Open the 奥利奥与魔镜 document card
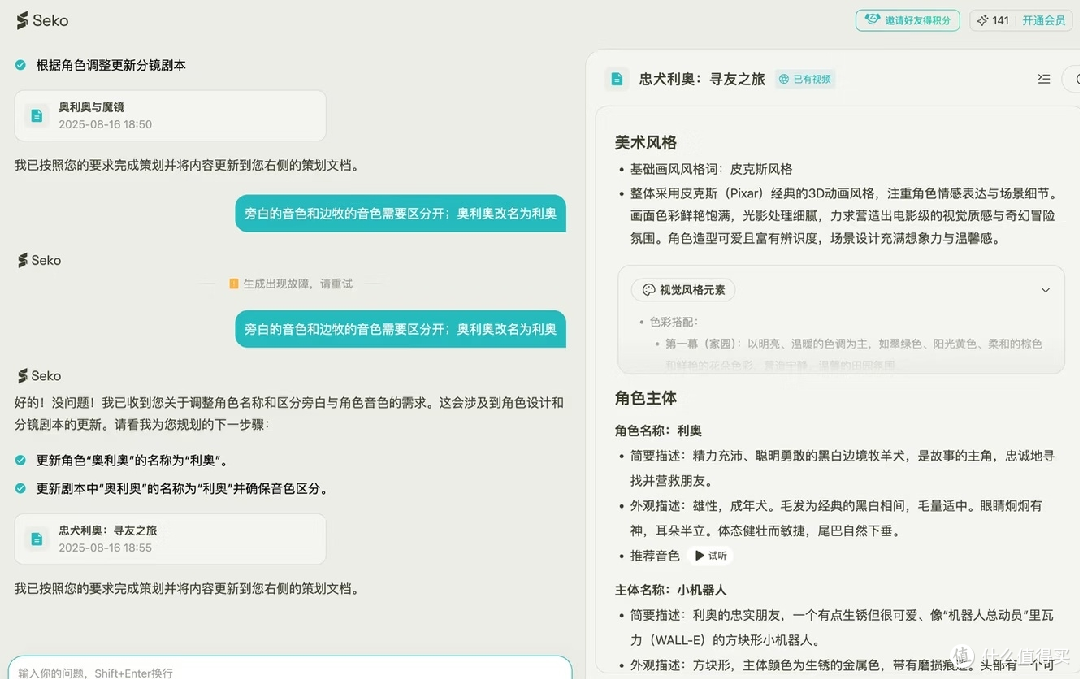This screenshot has height=679, width=1080. click(170, 116)
